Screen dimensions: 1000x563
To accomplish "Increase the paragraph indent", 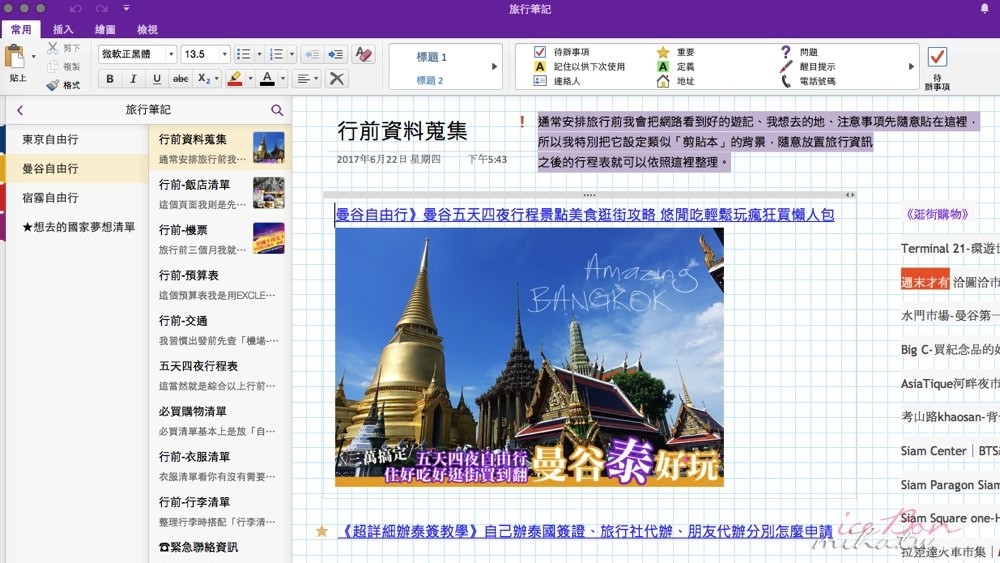I will (x=335, y=54).
